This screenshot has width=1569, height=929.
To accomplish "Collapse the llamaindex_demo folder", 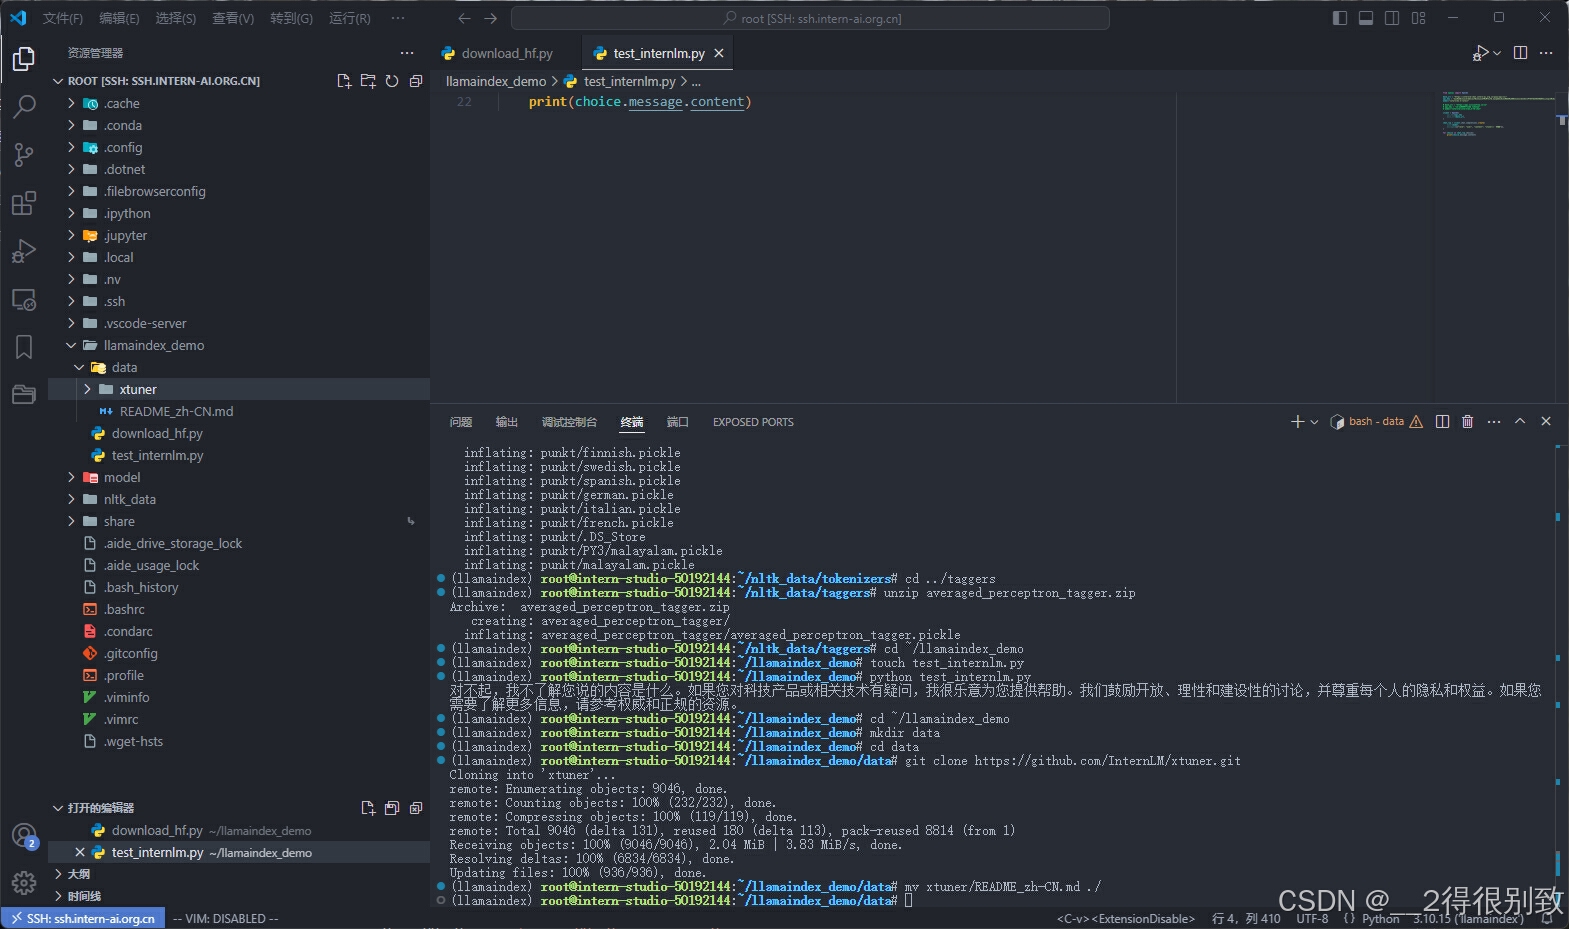I will click(71, 345).
